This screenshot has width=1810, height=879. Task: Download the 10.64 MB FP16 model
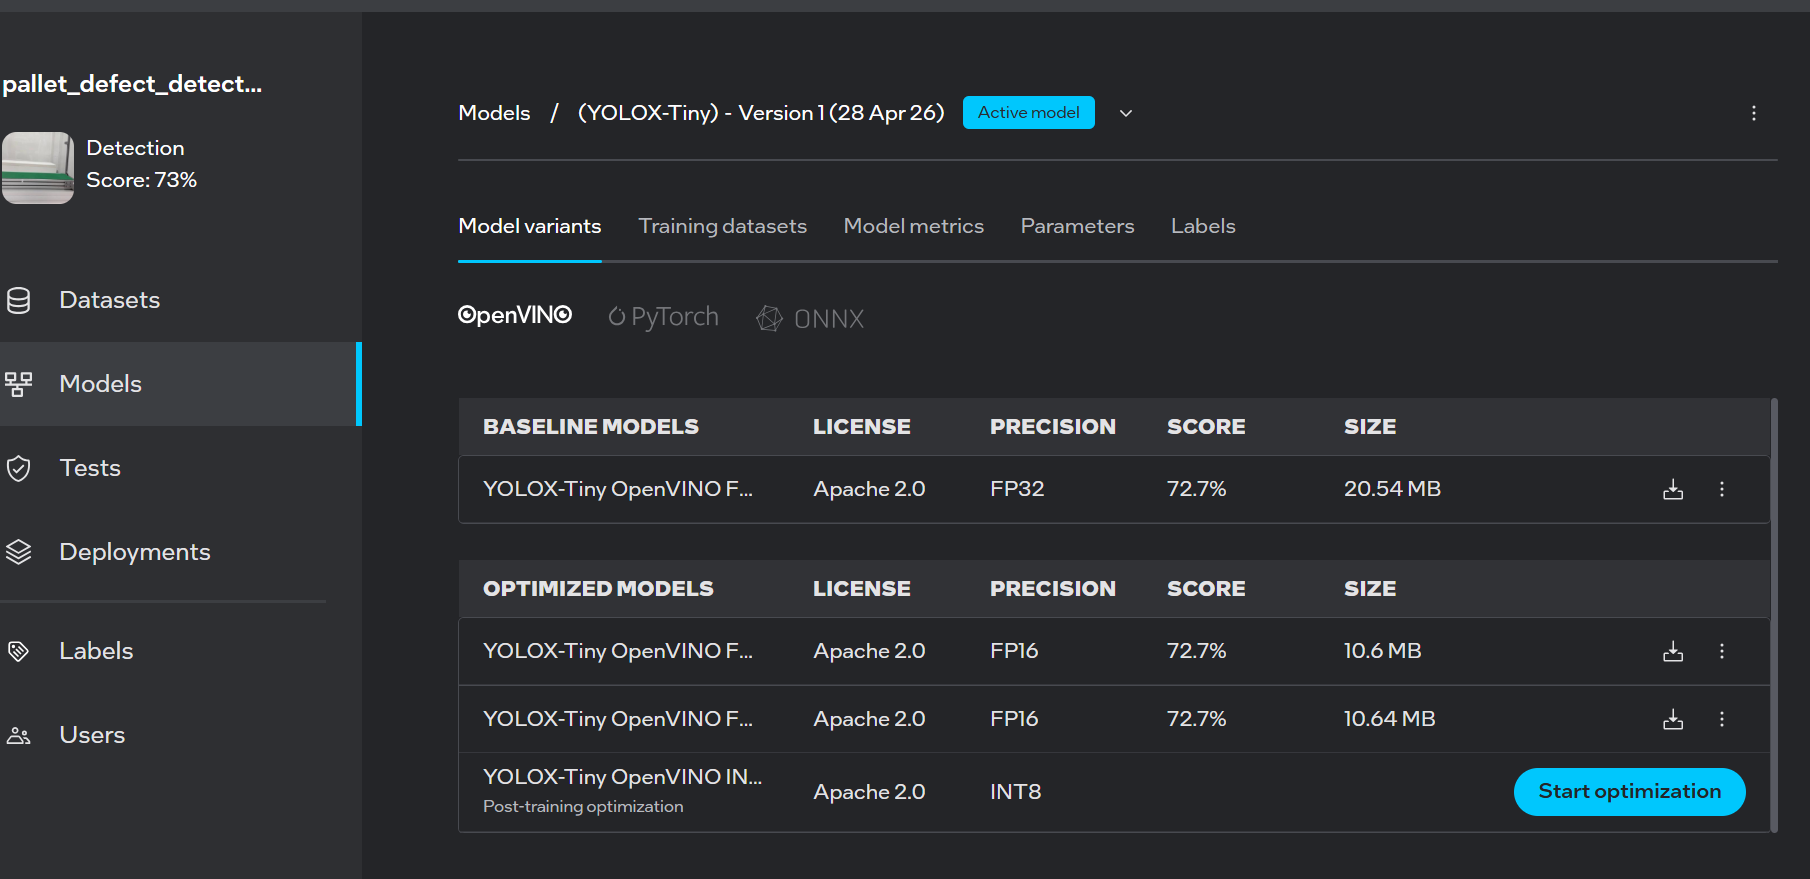coord(1673,719)
